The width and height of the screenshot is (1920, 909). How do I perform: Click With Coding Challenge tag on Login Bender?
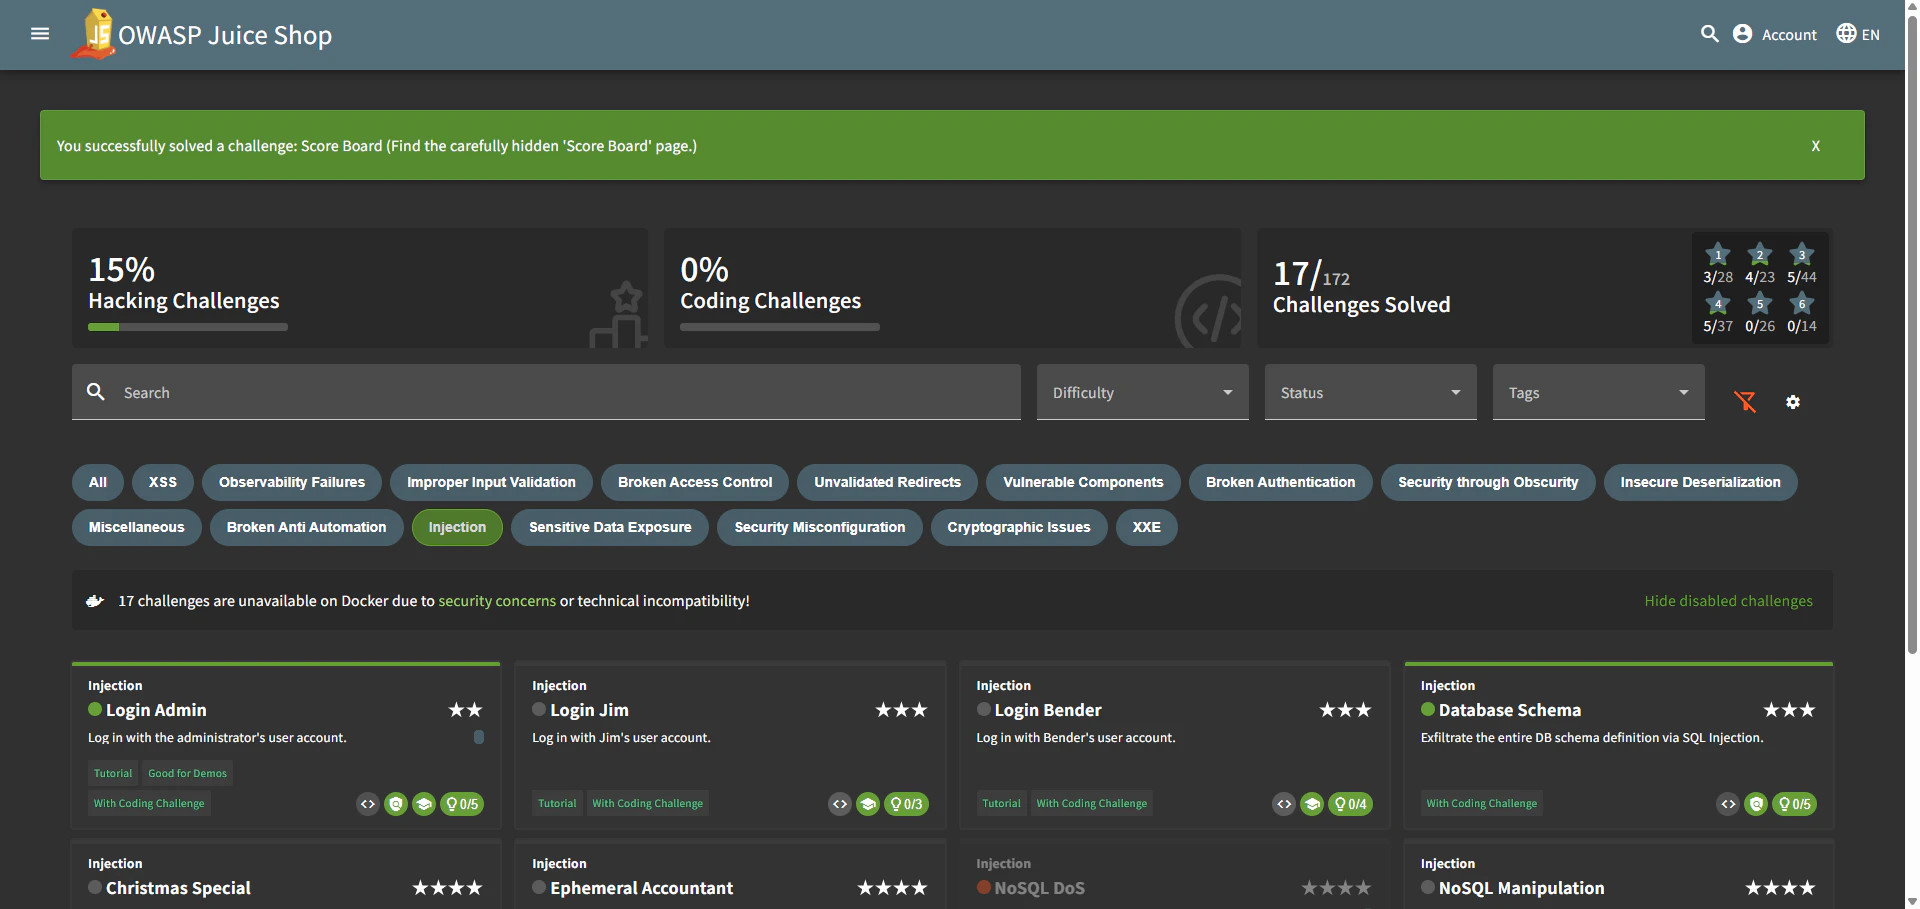(x=1092, y=803)
